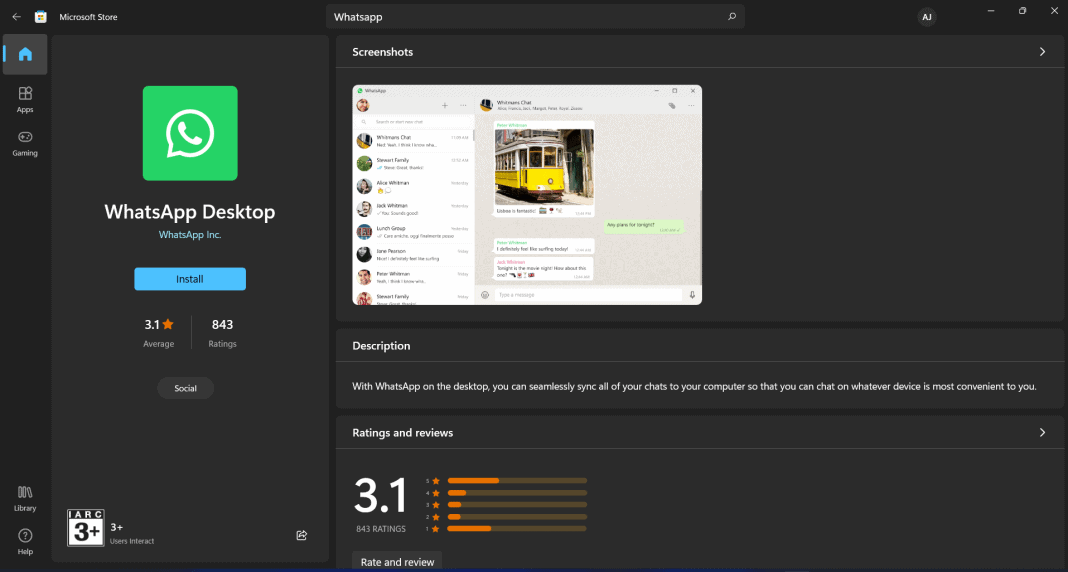Select the Social category tag
The image size is (1068, 572).
click(186, 388)
